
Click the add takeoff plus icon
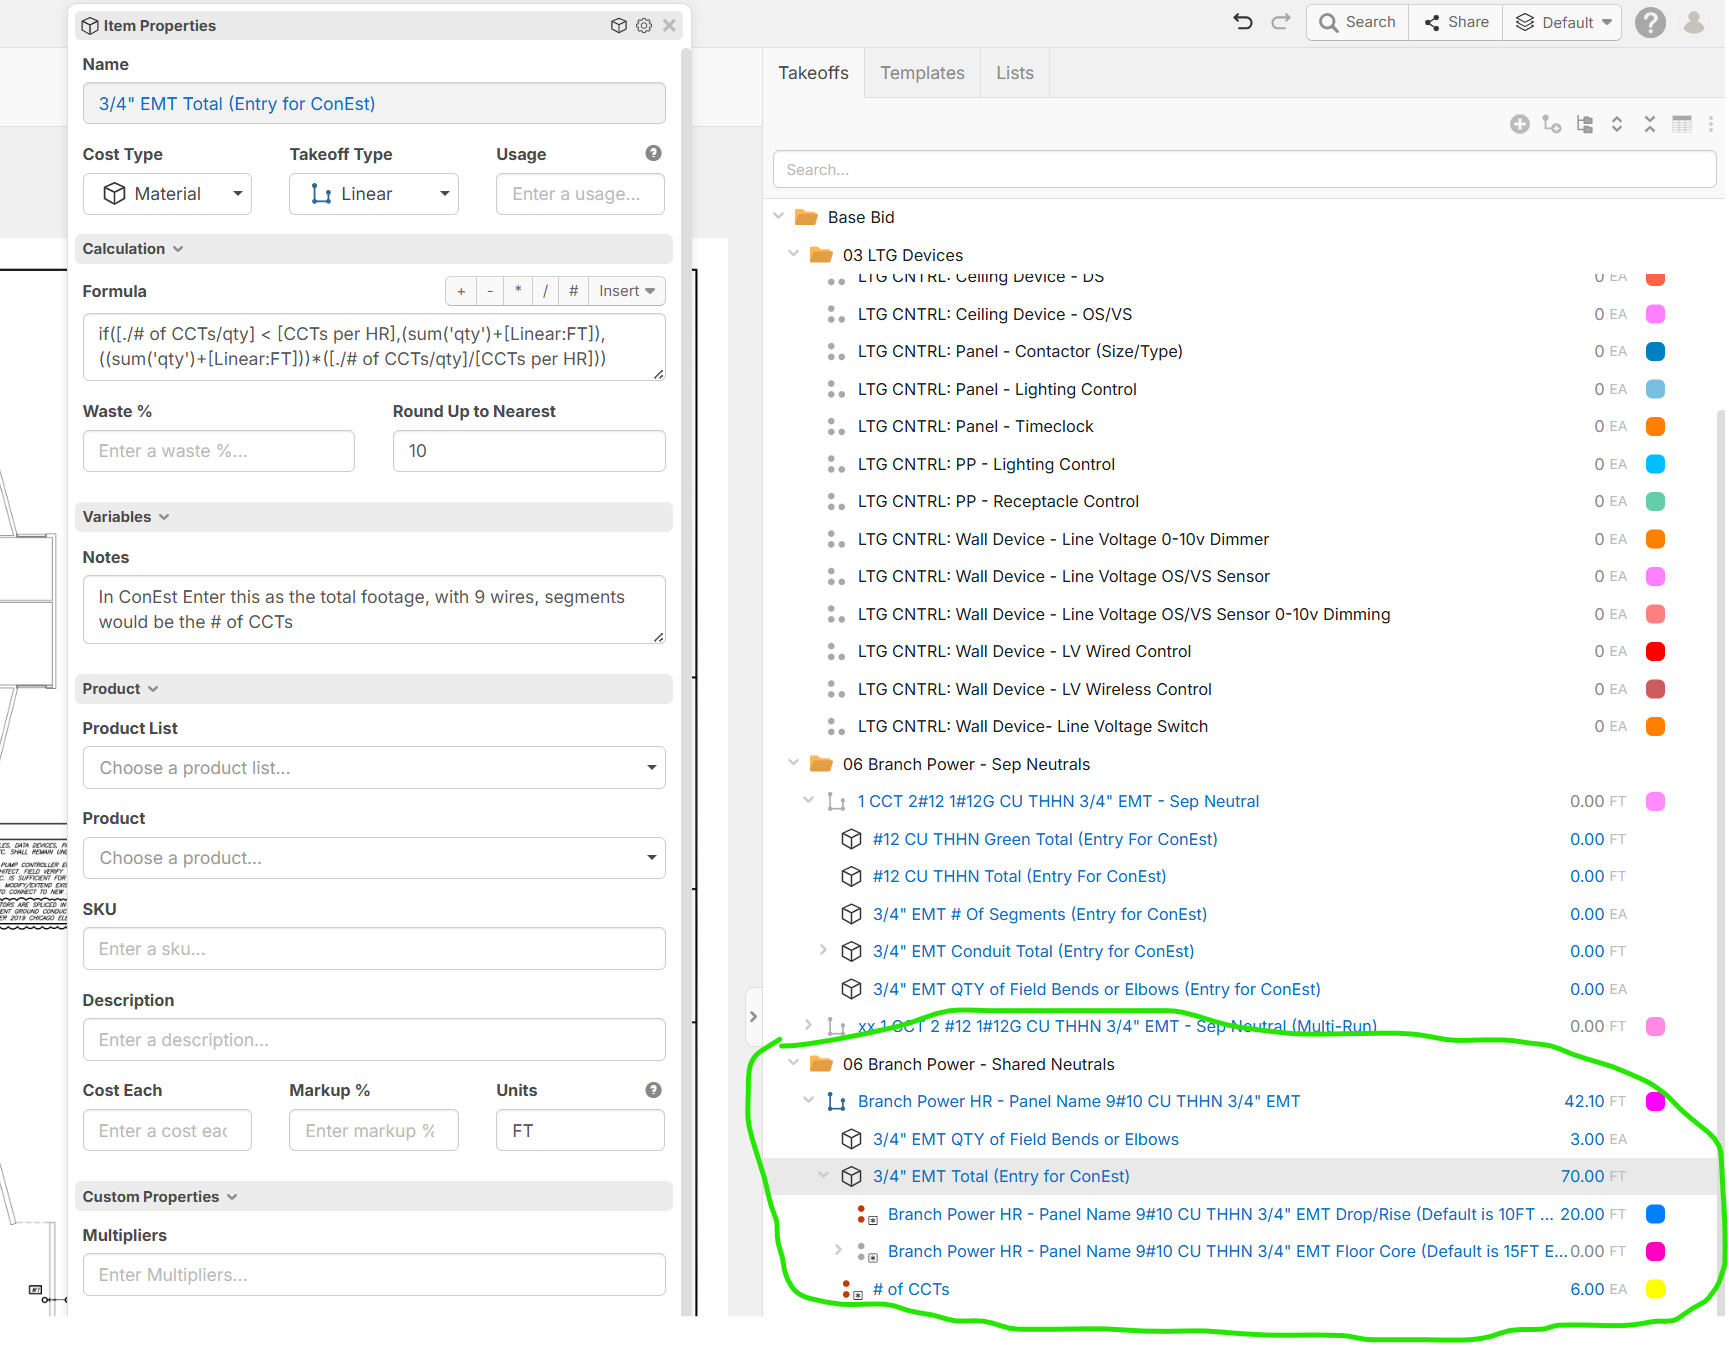point(1519,124)
